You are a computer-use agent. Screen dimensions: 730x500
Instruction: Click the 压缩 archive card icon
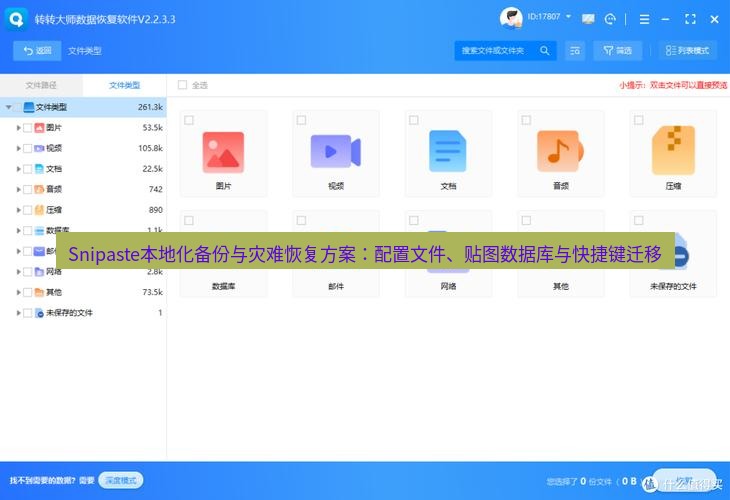(x=673, y=150)
